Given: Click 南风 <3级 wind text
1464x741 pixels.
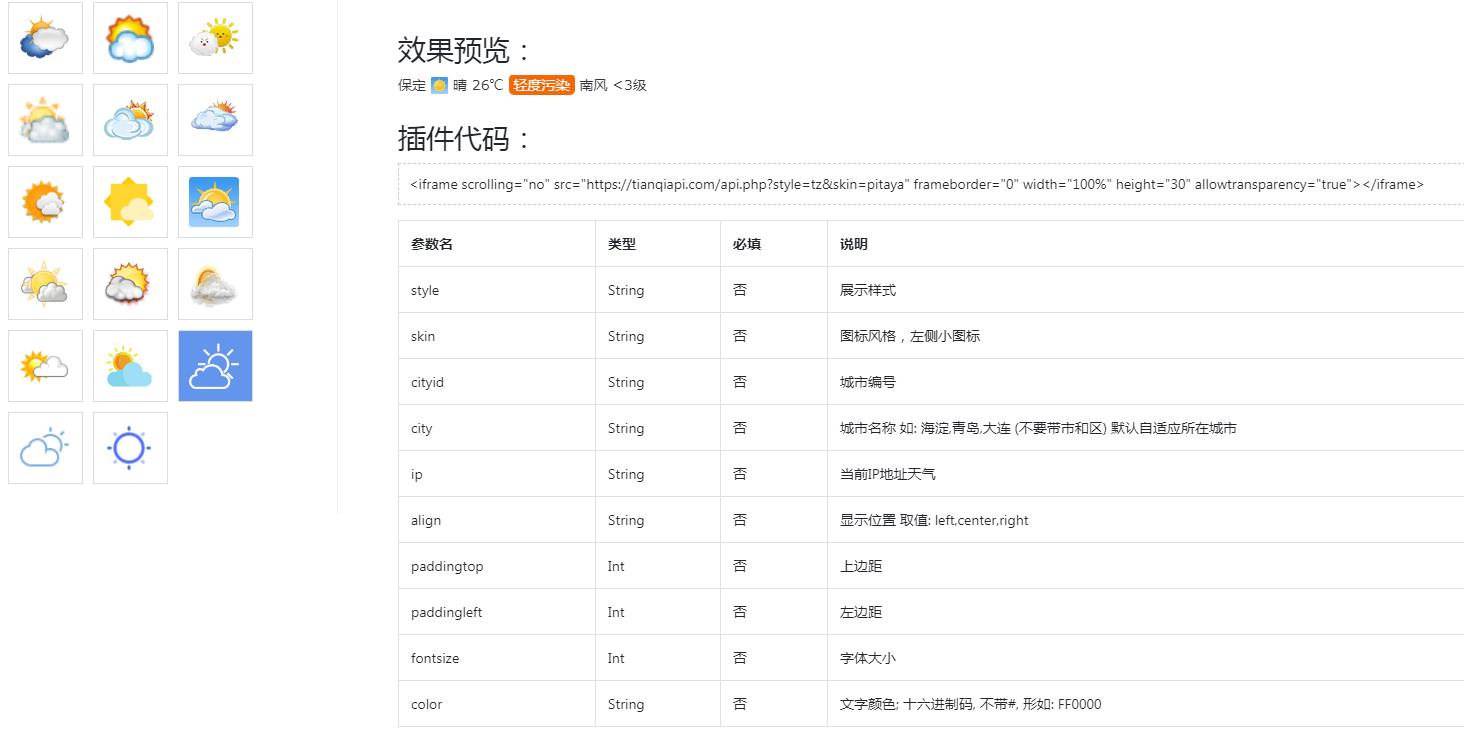Looking at the screenshot, I should click(613, 85).
